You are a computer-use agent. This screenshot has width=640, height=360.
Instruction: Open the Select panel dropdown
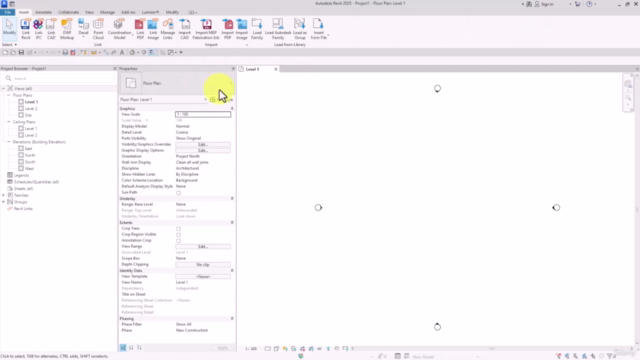click(x=9, y=44)
